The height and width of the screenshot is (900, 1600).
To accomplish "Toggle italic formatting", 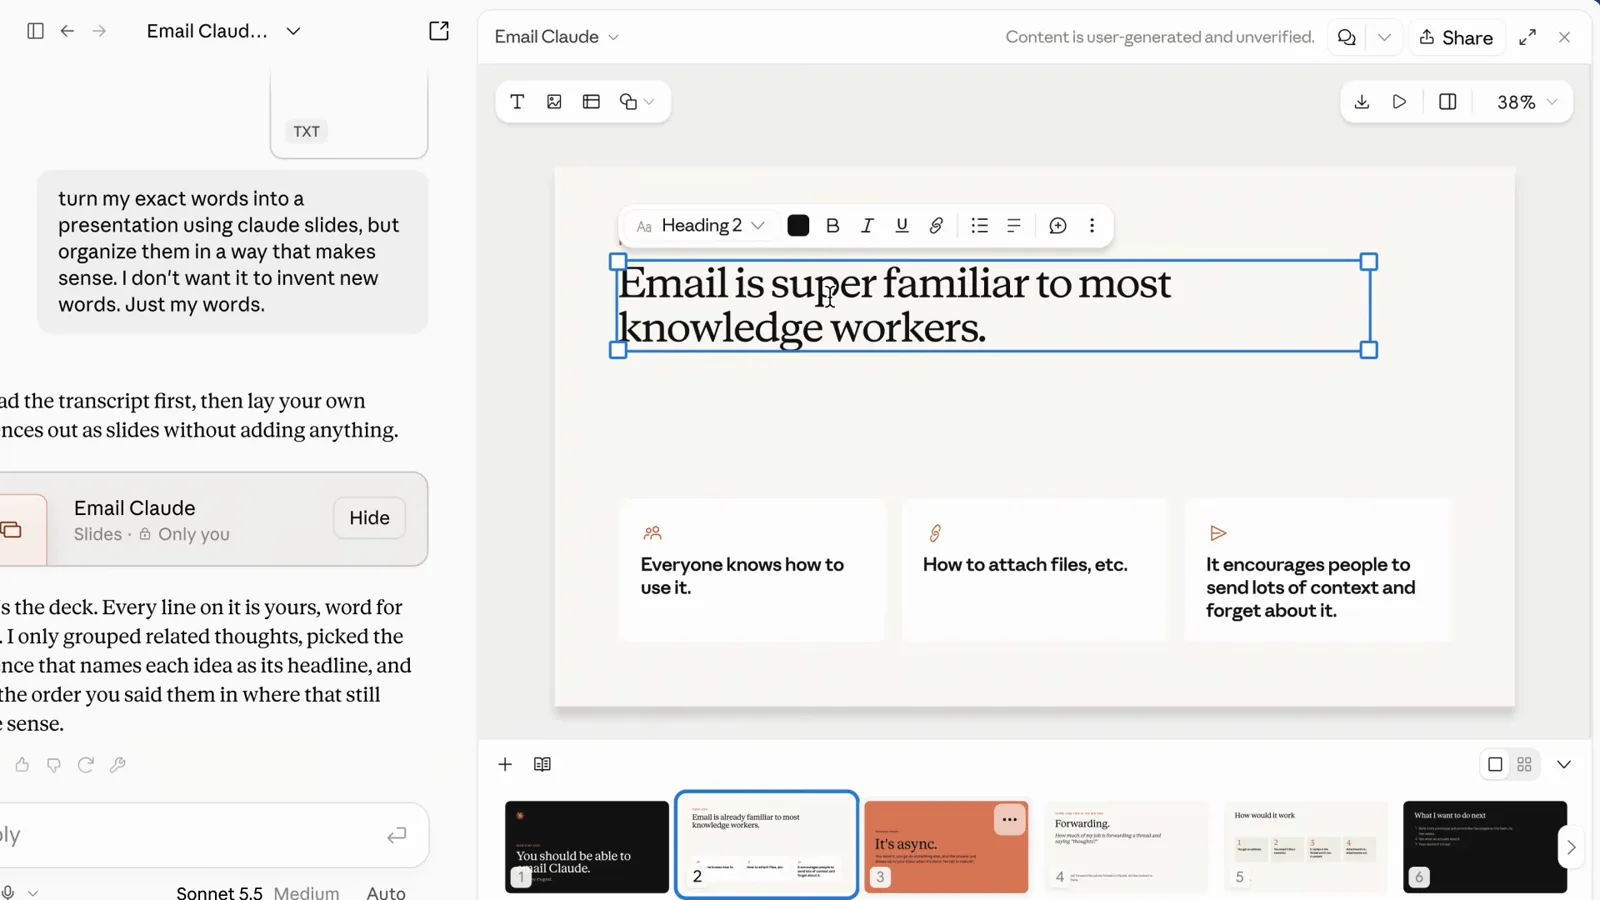I will point(867,226).
